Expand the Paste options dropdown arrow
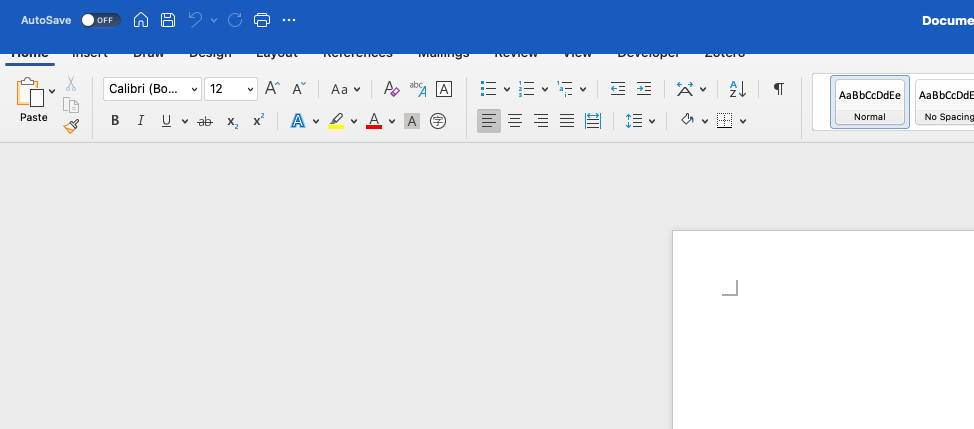This screenshot has width=974, height=429. pyautogui.click(x=52, y=91)
